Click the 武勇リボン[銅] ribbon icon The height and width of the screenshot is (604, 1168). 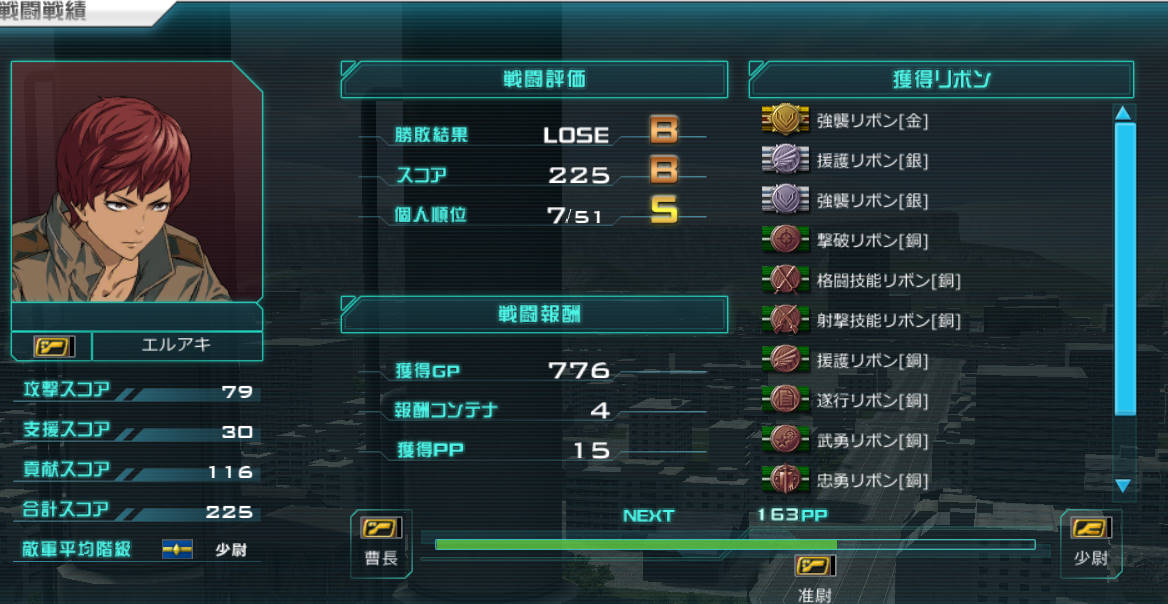coord(785,440)
